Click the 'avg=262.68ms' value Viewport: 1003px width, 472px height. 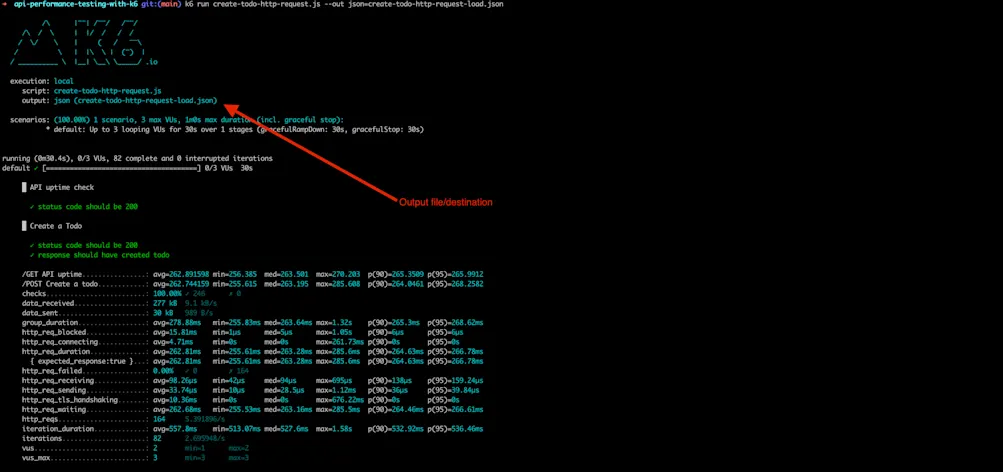click(x=177, y=409)
